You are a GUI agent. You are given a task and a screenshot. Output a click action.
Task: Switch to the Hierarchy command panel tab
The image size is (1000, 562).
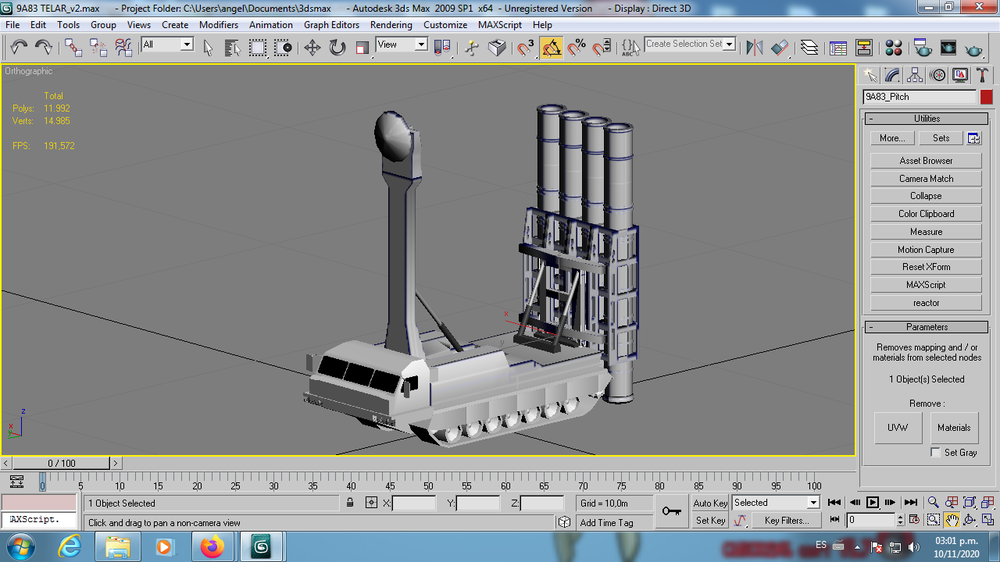point(915,75)
